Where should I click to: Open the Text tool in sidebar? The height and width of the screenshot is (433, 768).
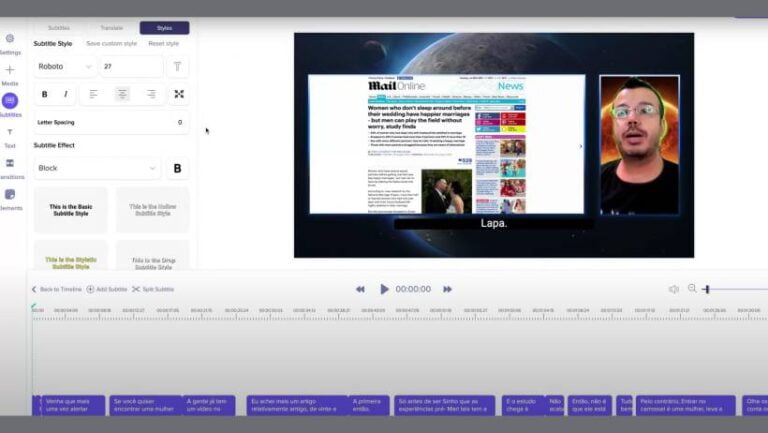pyautogui.click(x=10, y=133)
